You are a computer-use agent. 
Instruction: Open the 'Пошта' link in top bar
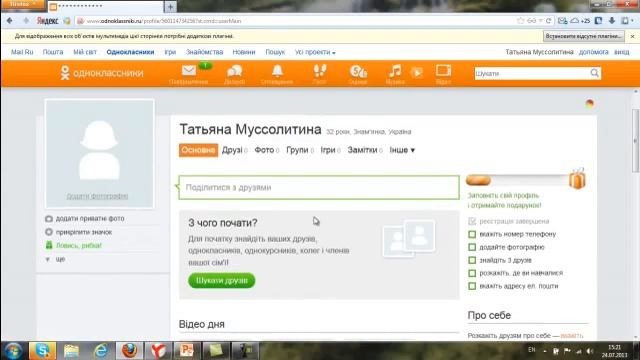click(53, 52)
